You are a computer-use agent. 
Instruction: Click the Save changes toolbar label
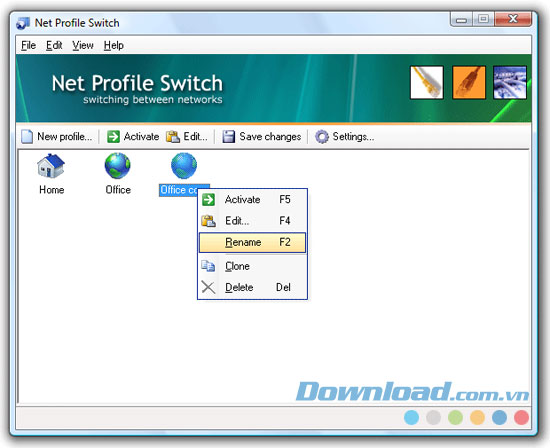pyautogui.click(x=270, y=136)
